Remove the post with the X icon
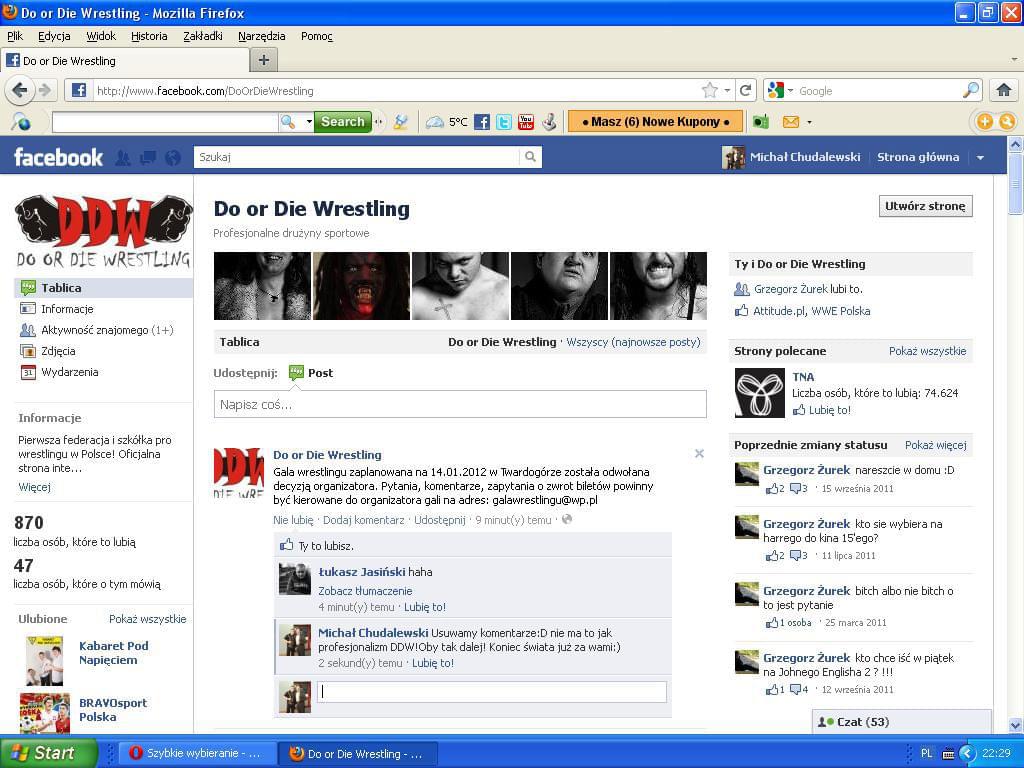The width and height of the screenshot is (1024, 768). (x=699, y=453)
